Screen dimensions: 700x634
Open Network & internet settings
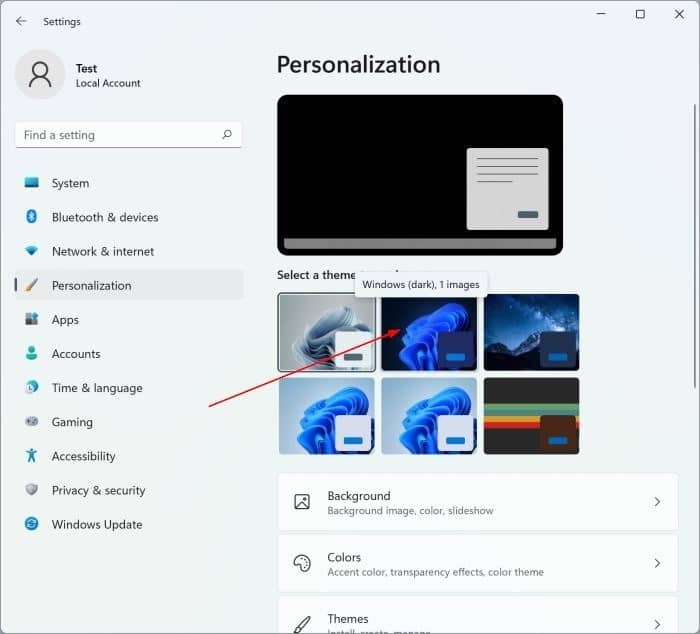[x=129, y=251]
